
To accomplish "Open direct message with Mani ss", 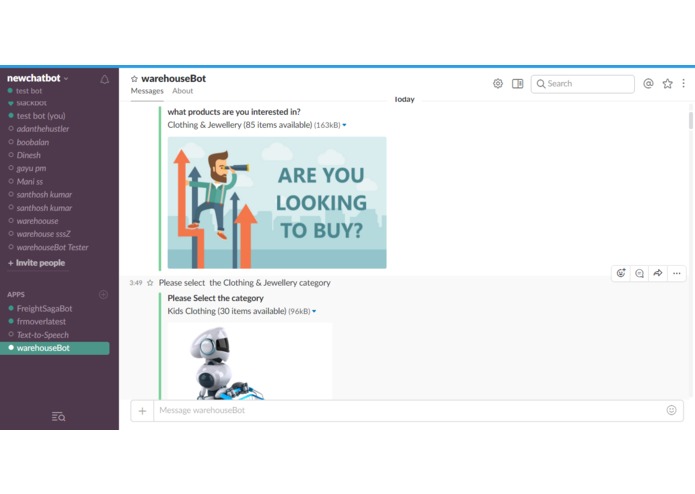I will (x=30, y=182).
